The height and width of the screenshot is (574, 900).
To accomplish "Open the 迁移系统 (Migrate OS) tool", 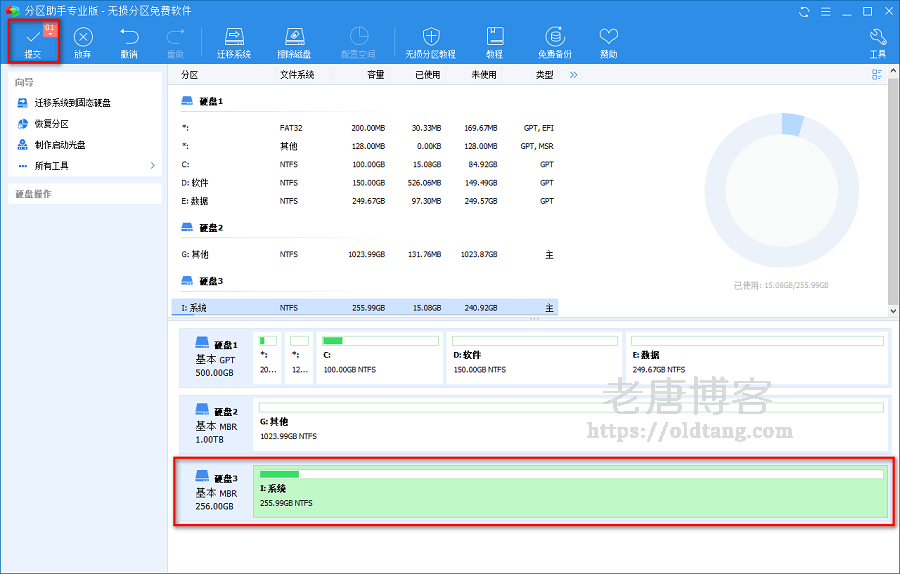I will click(234, 41).
